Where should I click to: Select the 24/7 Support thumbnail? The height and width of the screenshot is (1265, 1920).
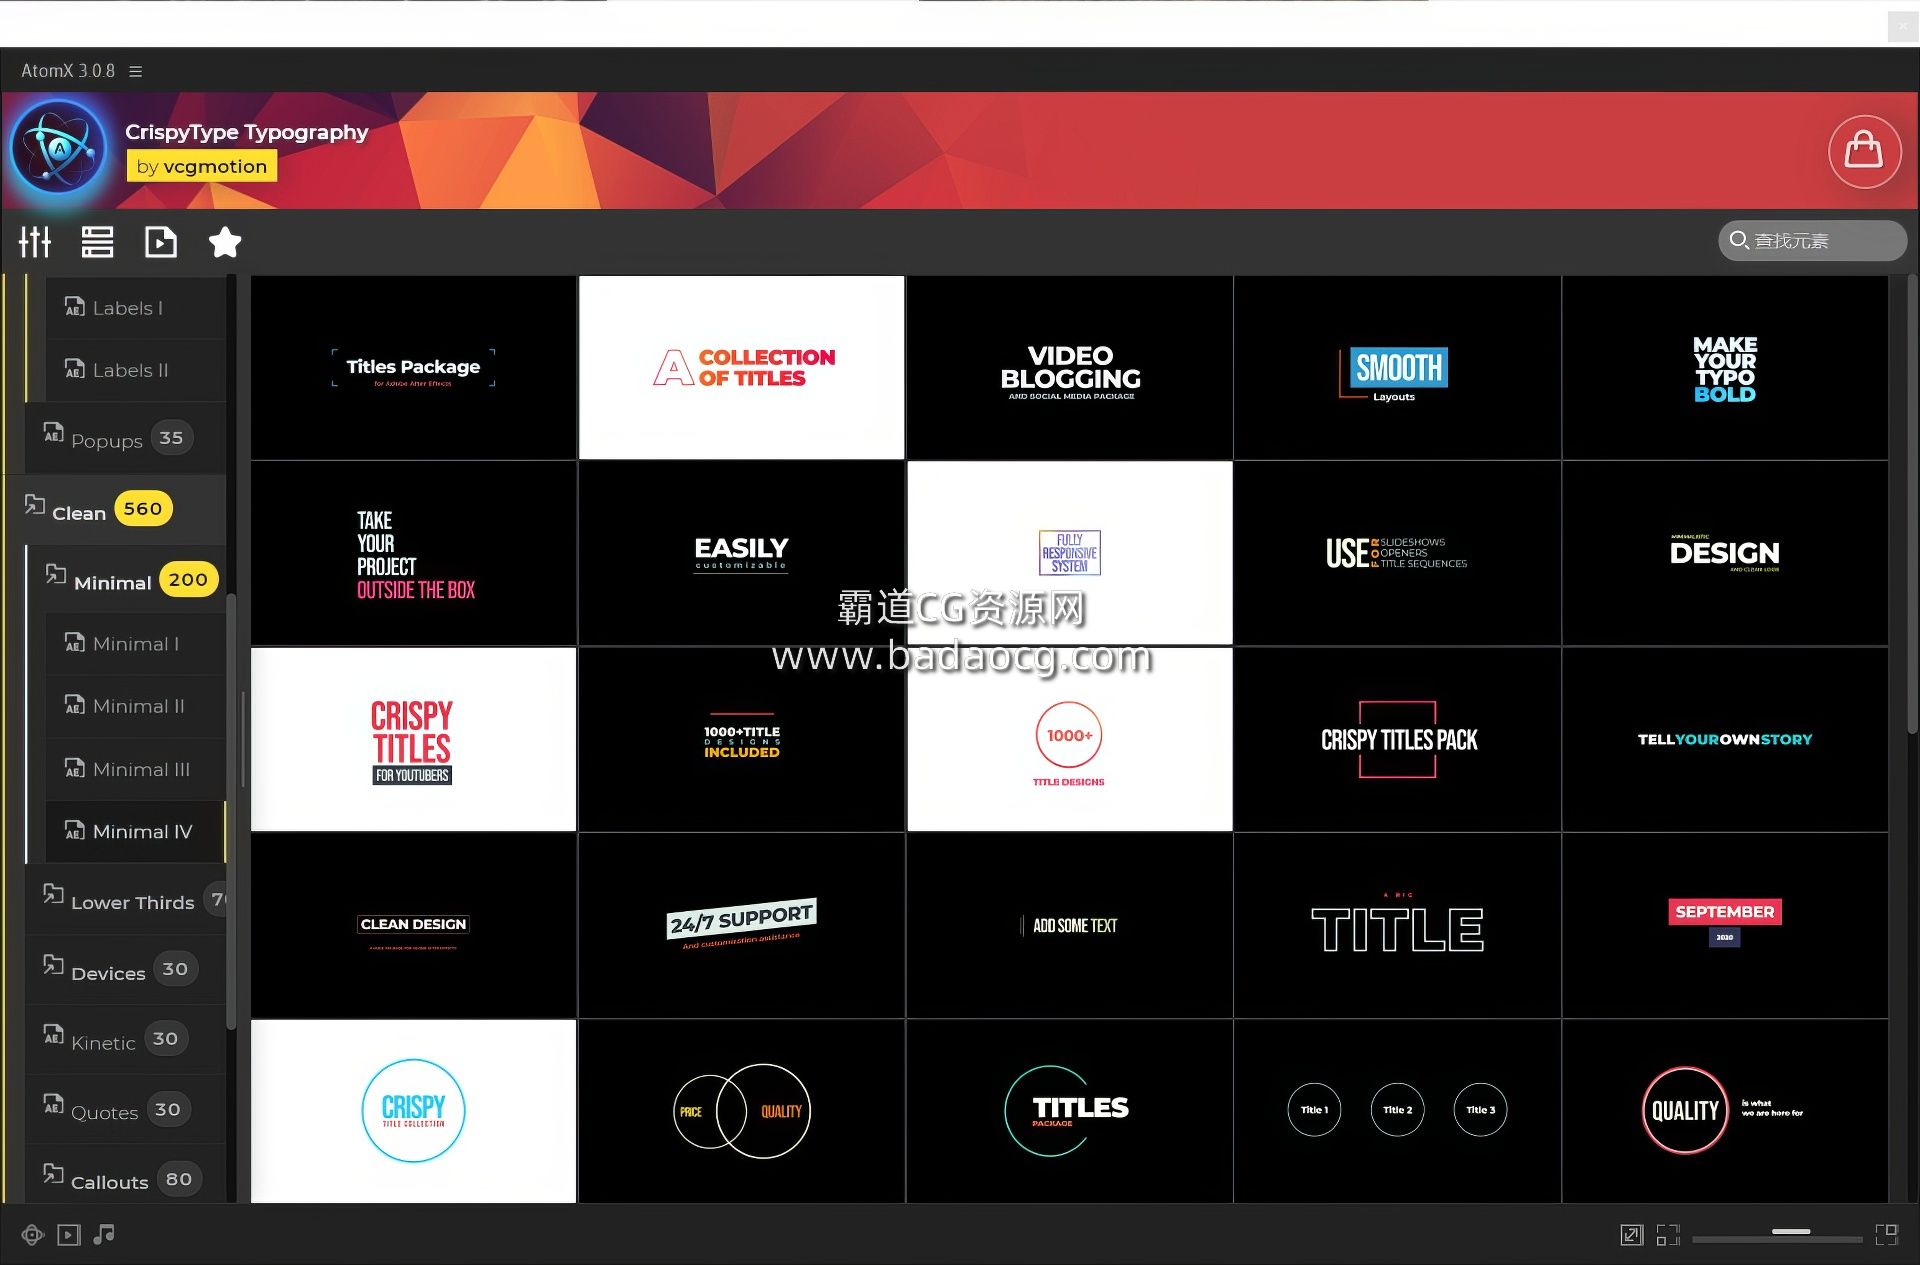(x=742, y=925)
